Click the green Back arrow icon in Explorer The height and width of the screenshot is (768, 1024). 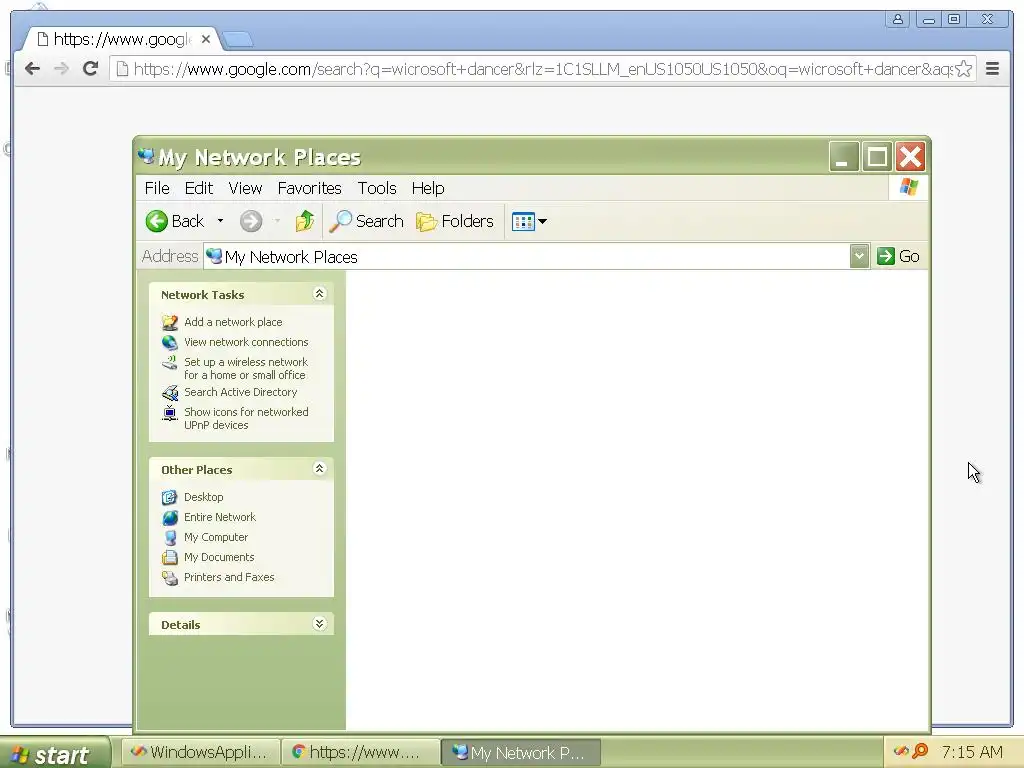(157, 221)
